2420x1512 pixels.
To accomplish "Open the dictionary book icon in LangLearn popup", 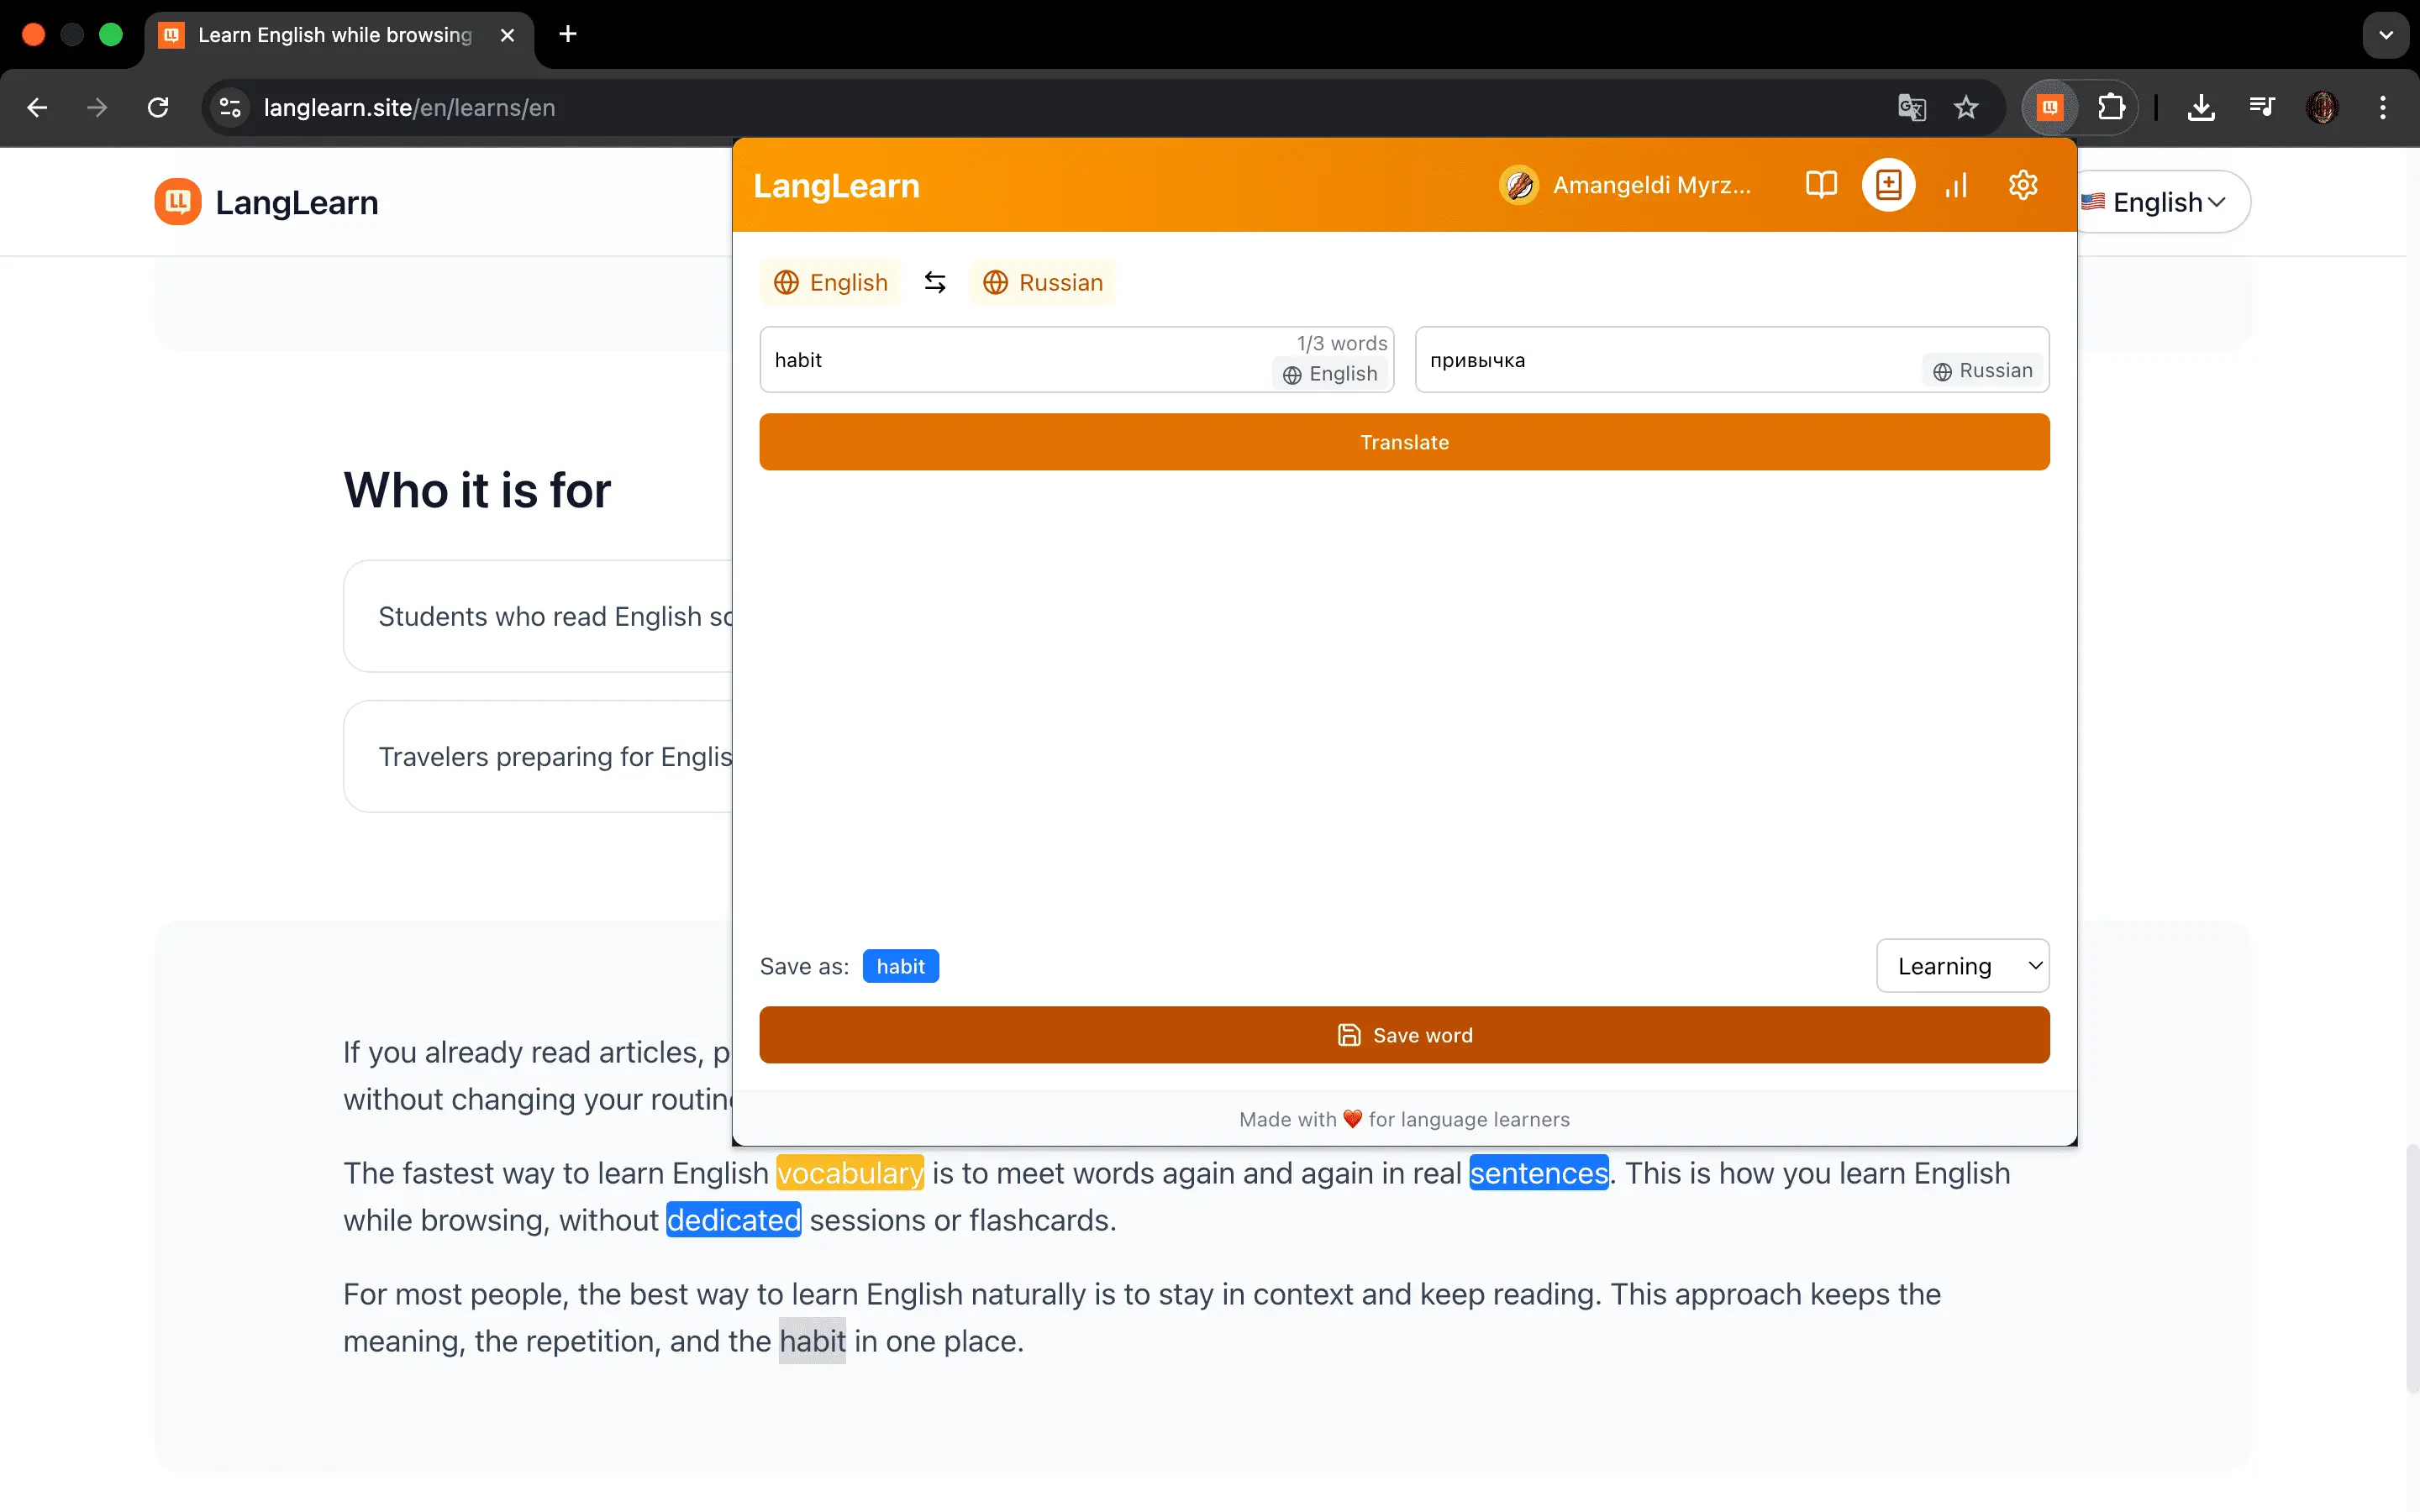I will coord(1821,185).
